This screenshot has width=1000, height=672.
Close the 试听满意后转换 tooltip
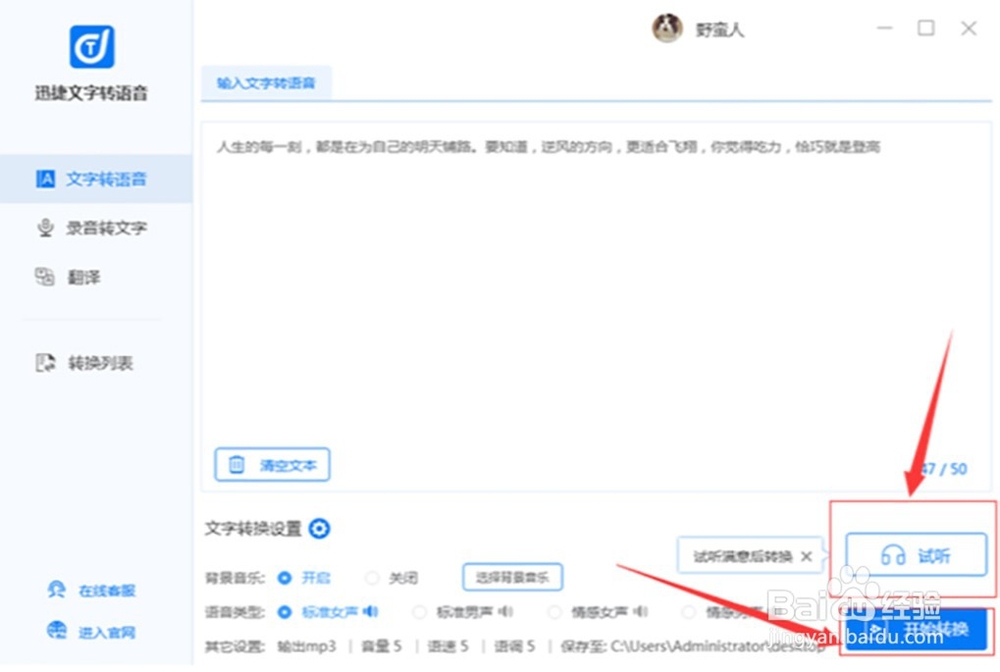click(806, 557)
